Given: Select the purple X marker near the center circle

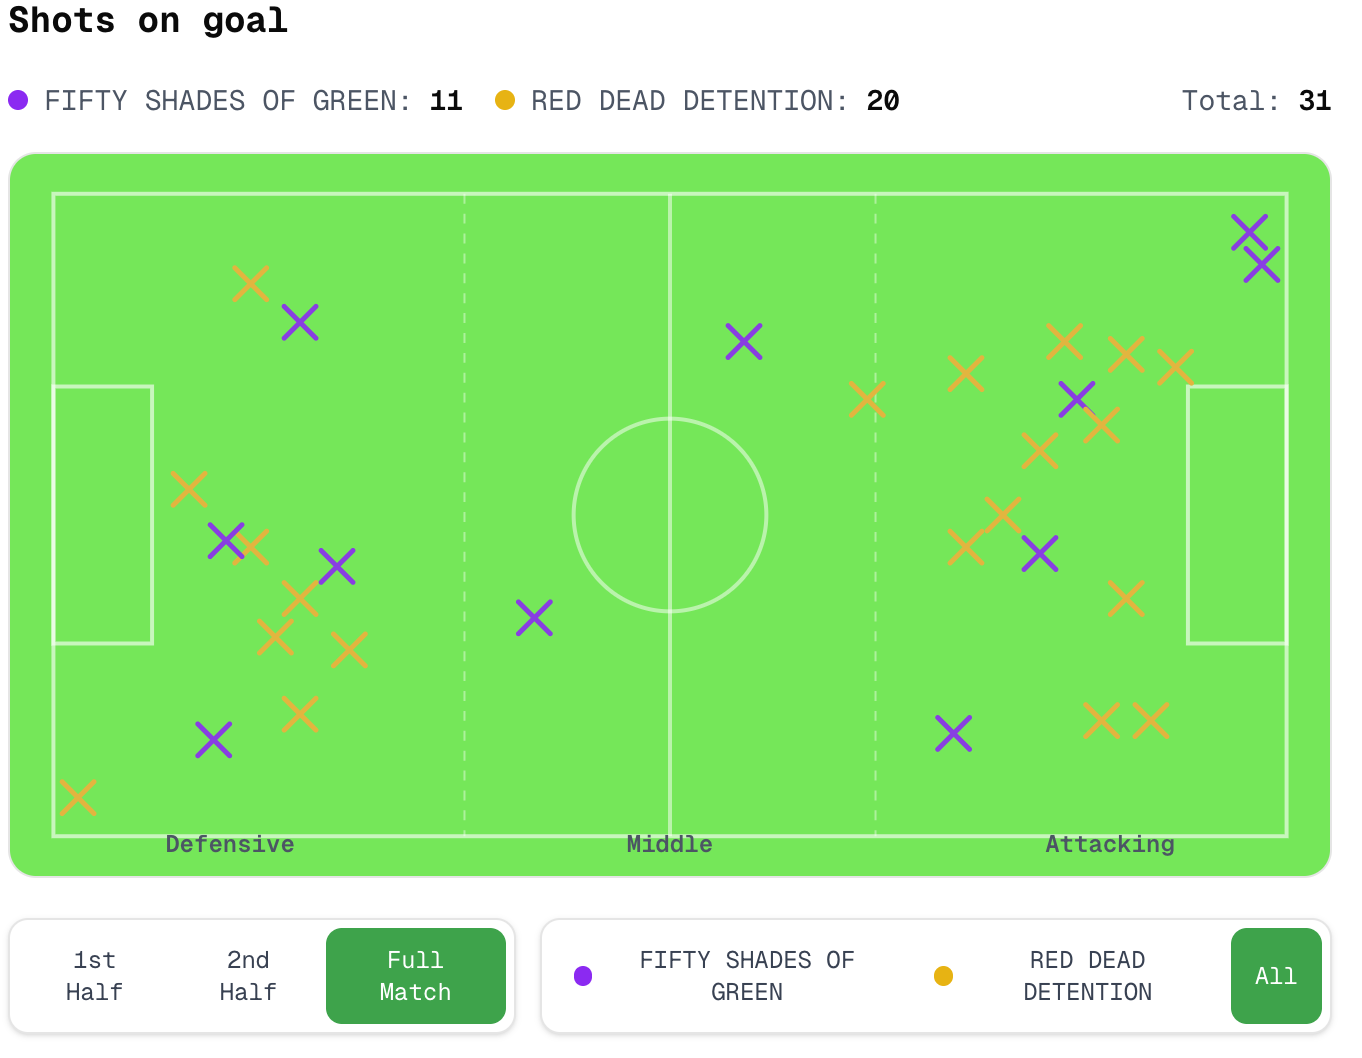Looking at the screenshot, I should [536, 617].
